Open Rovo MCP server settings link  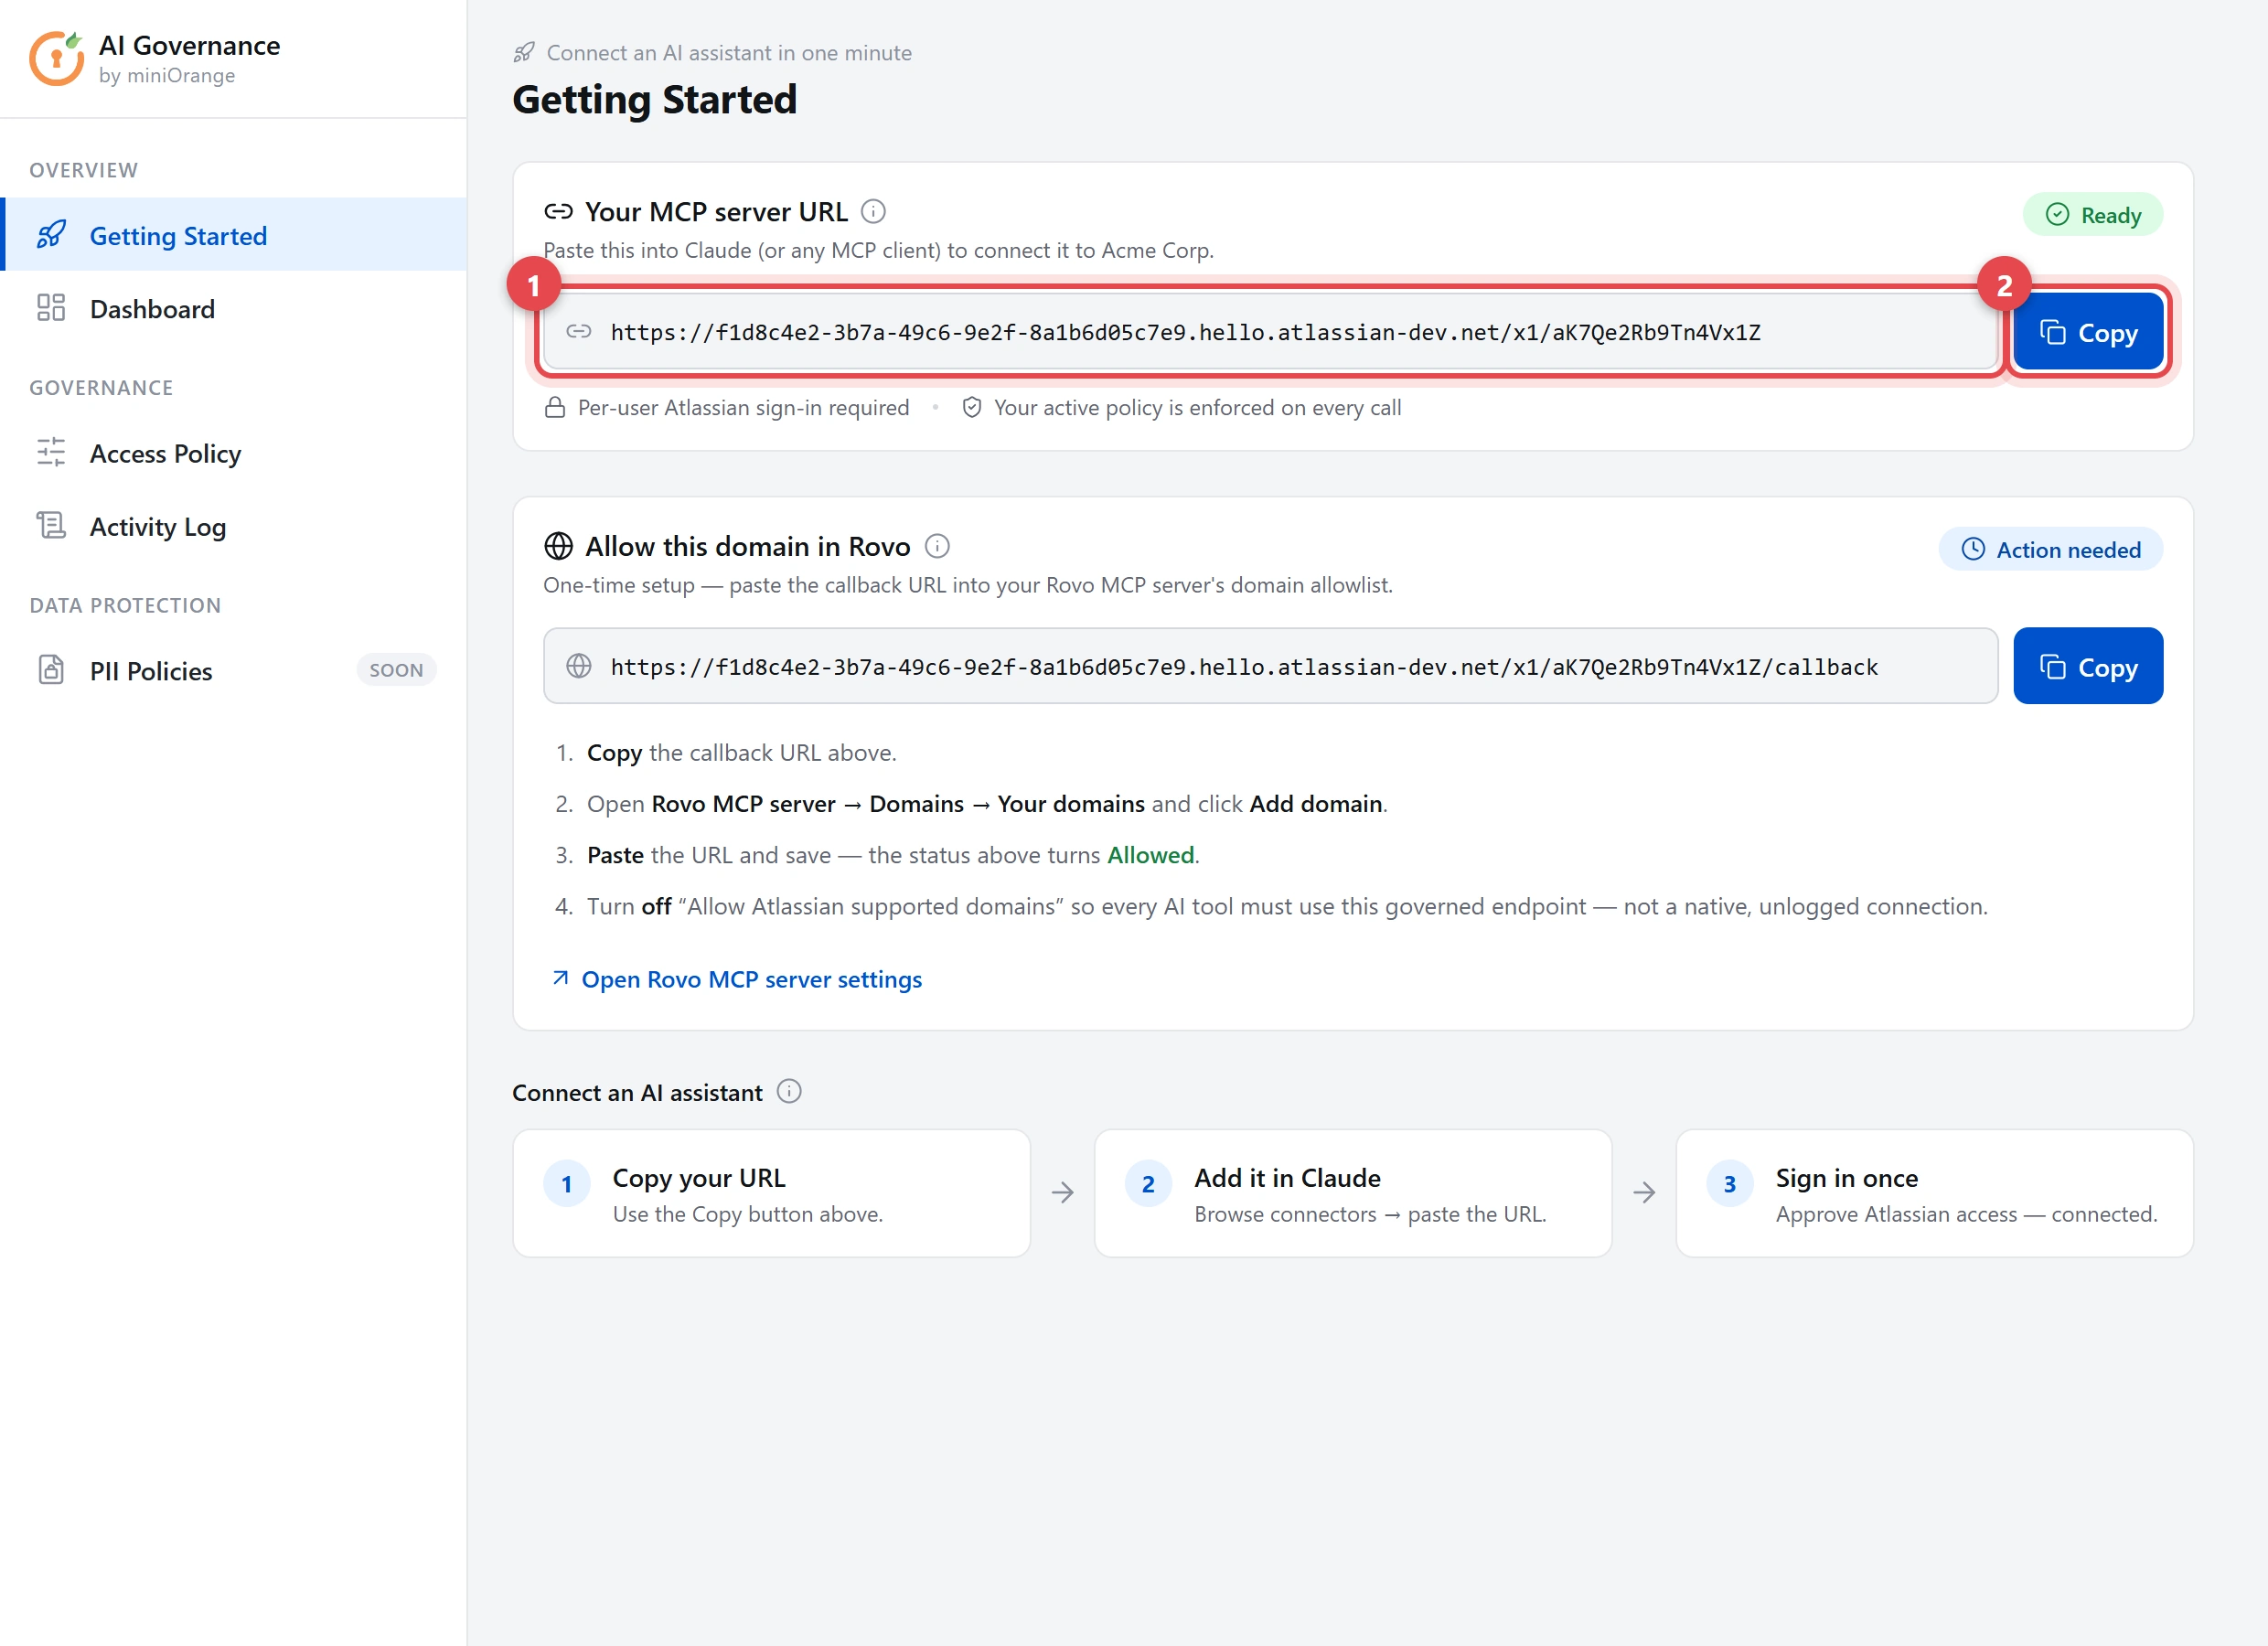(x=751, y=979)
